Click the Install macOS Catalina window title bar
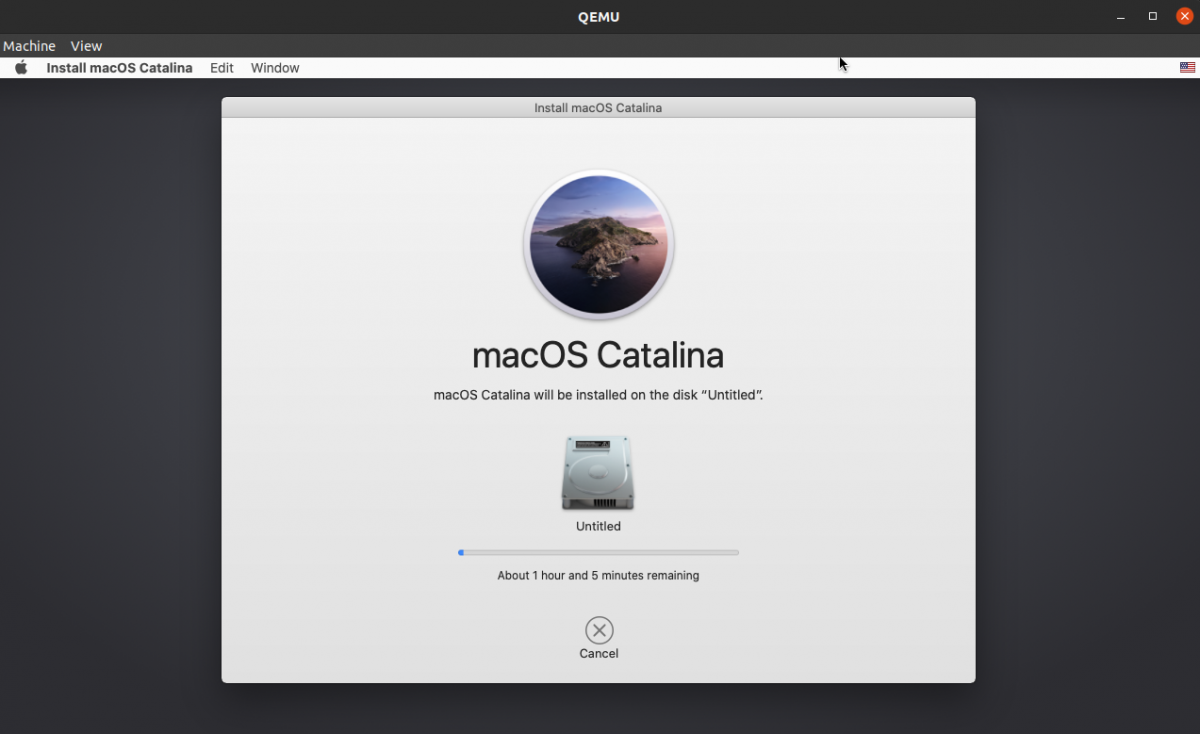This screenshot has height=734, width=1200. (598, 107)
